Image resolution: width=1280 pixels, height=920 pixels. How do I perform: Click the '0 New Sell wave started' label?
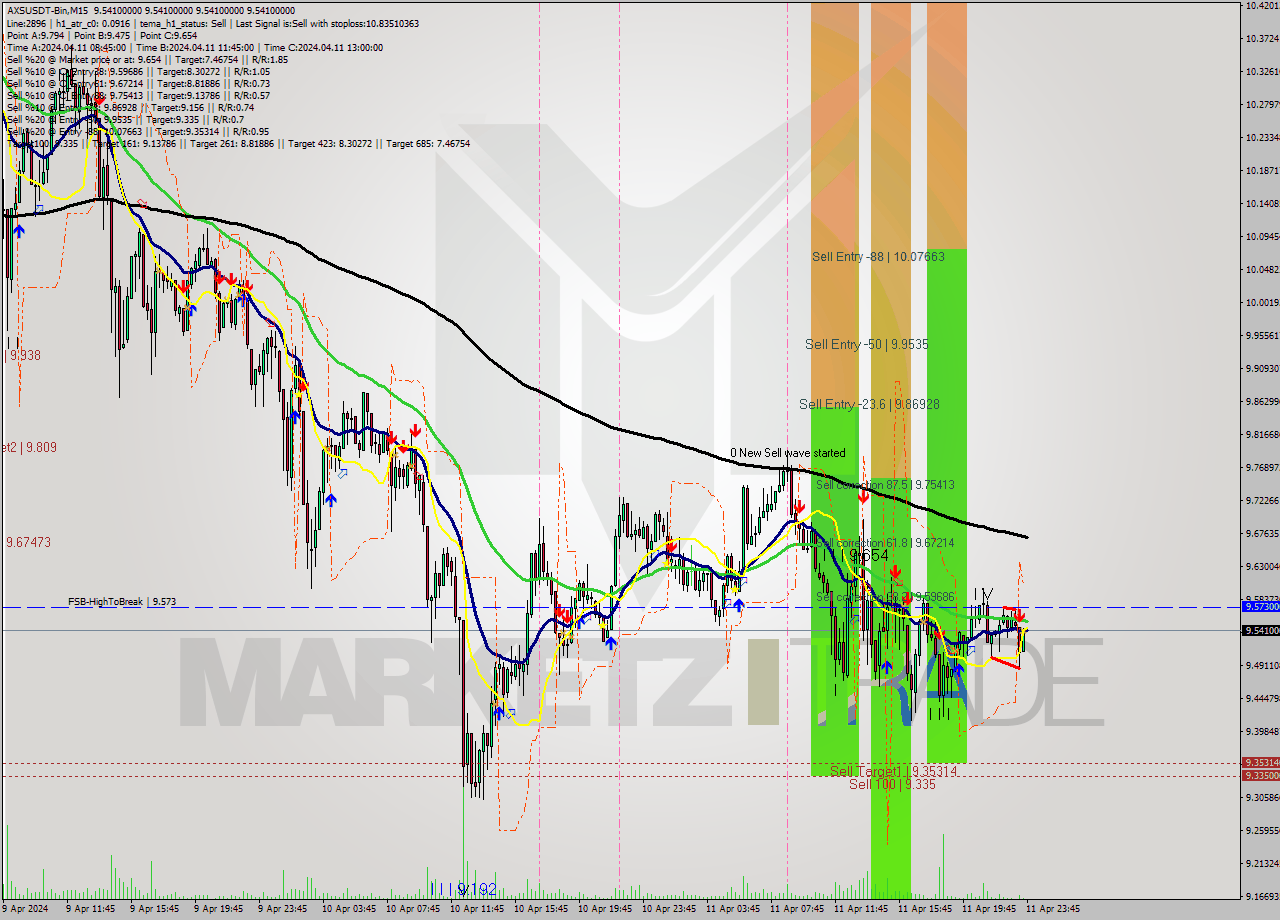tap(787, 453)
